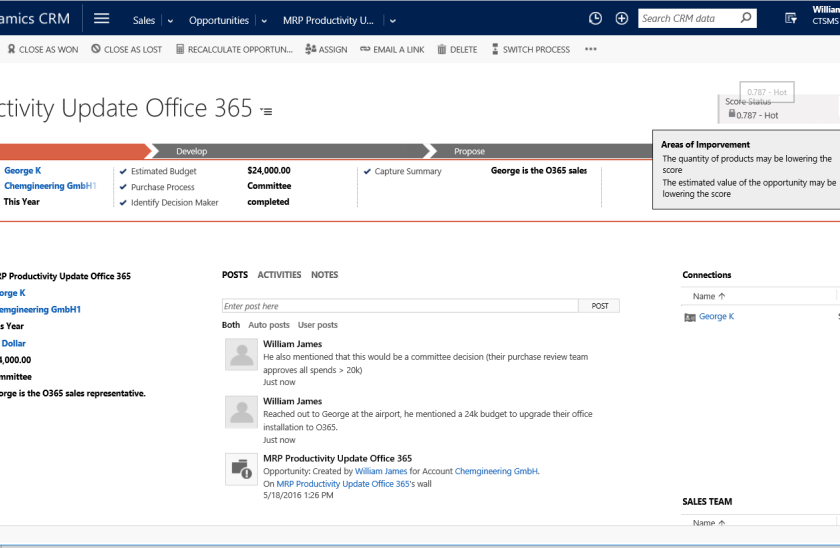Click Switch Process command

(531, 49)
